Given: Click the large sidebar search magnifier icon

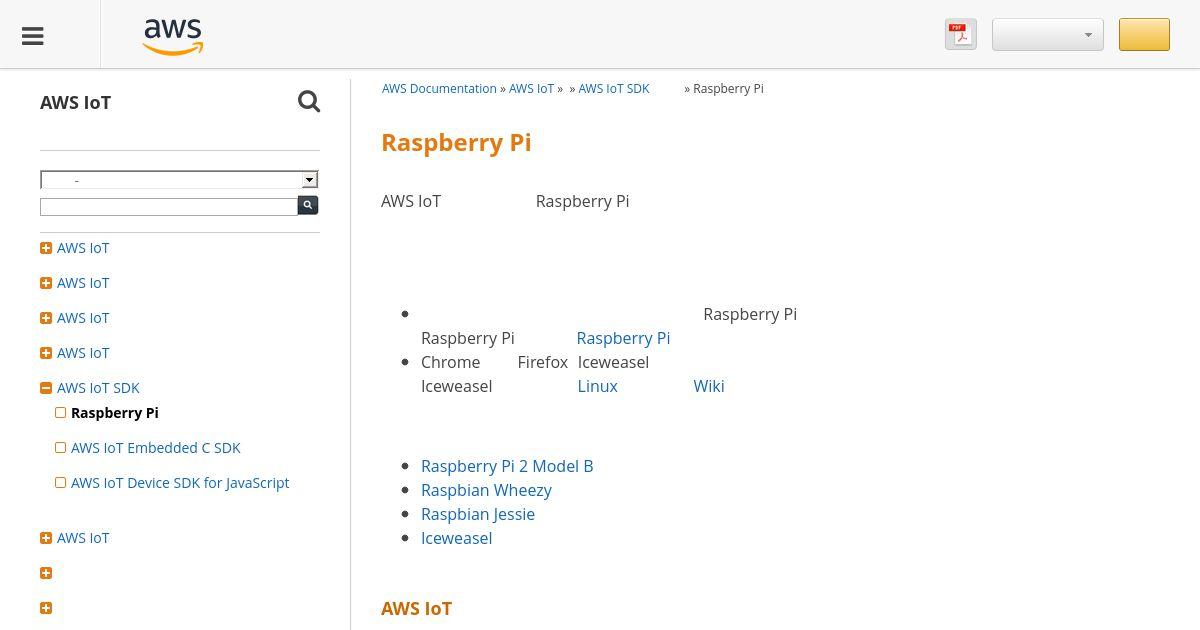Looking at the screenshot, I should 309,102.
